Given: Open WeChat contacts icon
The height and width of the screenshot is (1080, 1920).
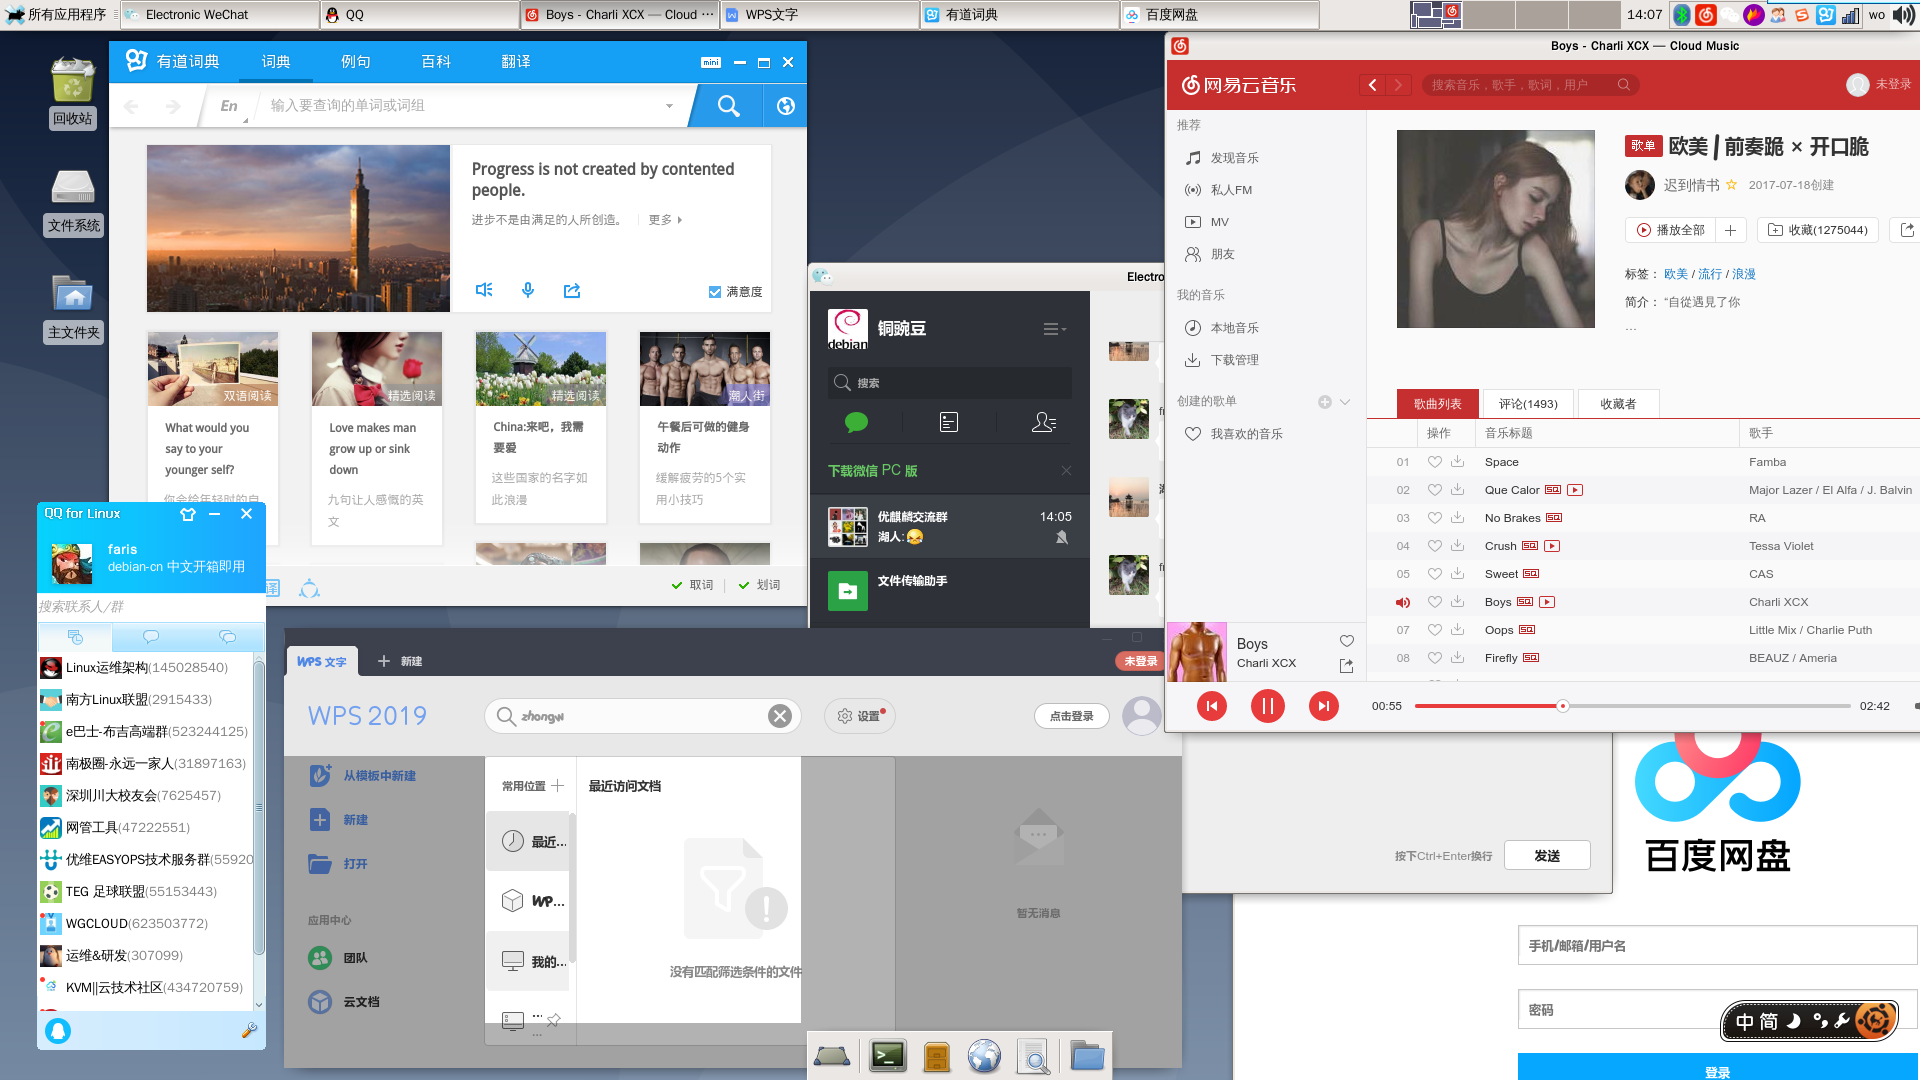Looking at the screenshot, I should tap(1043, 422).
